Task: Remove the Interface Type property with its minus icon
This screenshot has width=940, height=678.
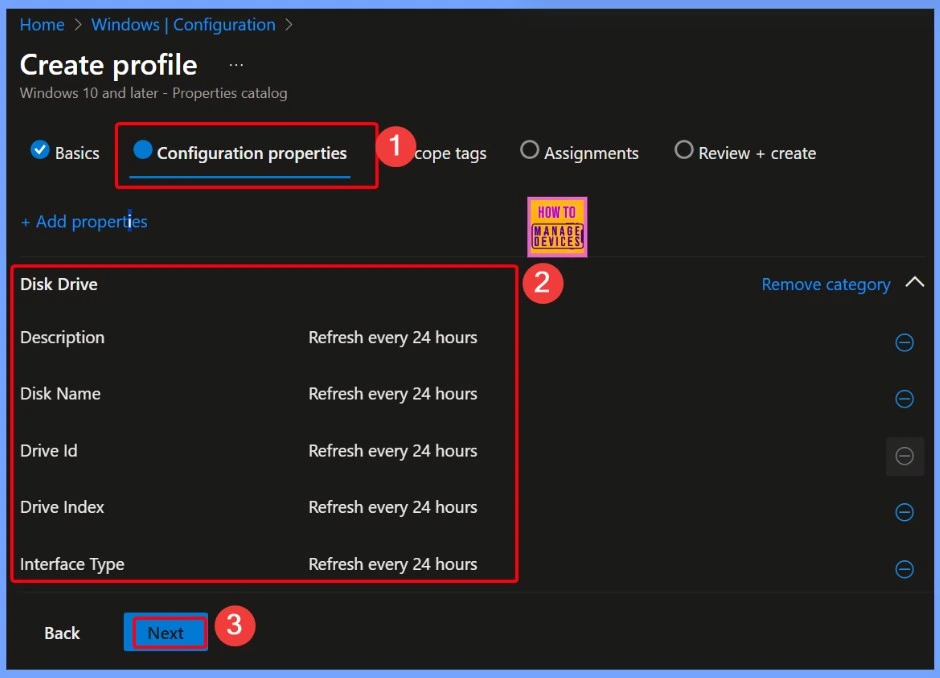Action: point(904,569)
